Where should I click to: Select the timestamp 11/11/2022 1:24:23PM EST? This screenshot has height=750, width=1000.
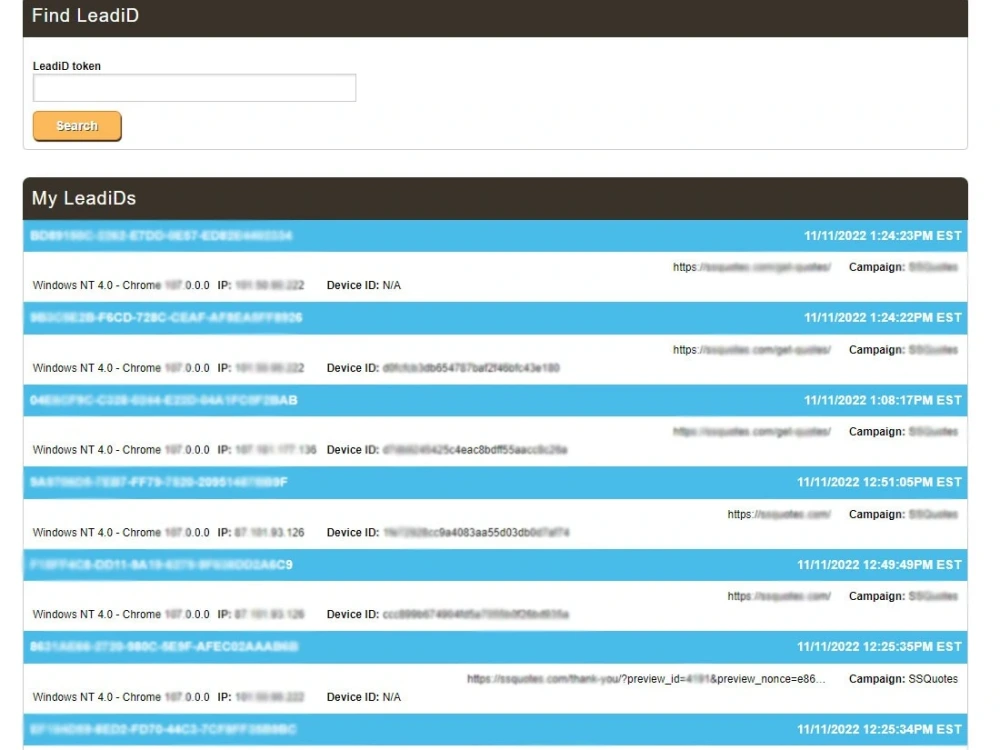pos(886,235)
